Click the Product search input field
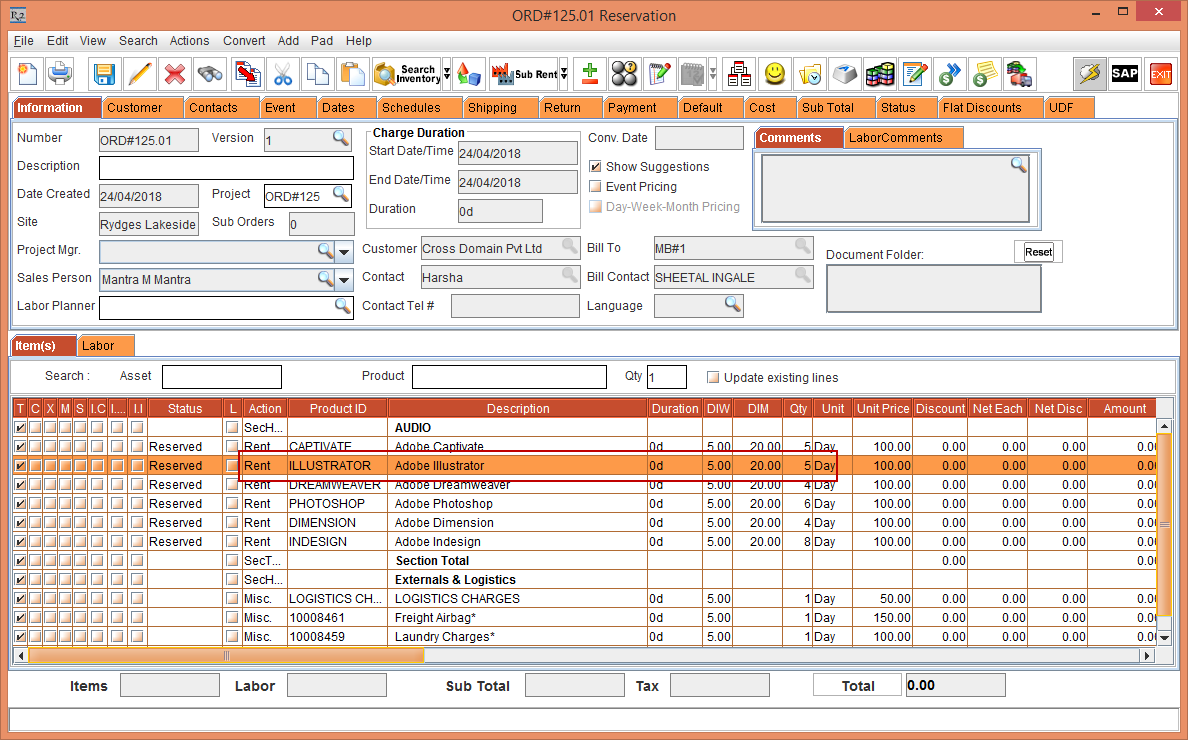 point(509,377)
